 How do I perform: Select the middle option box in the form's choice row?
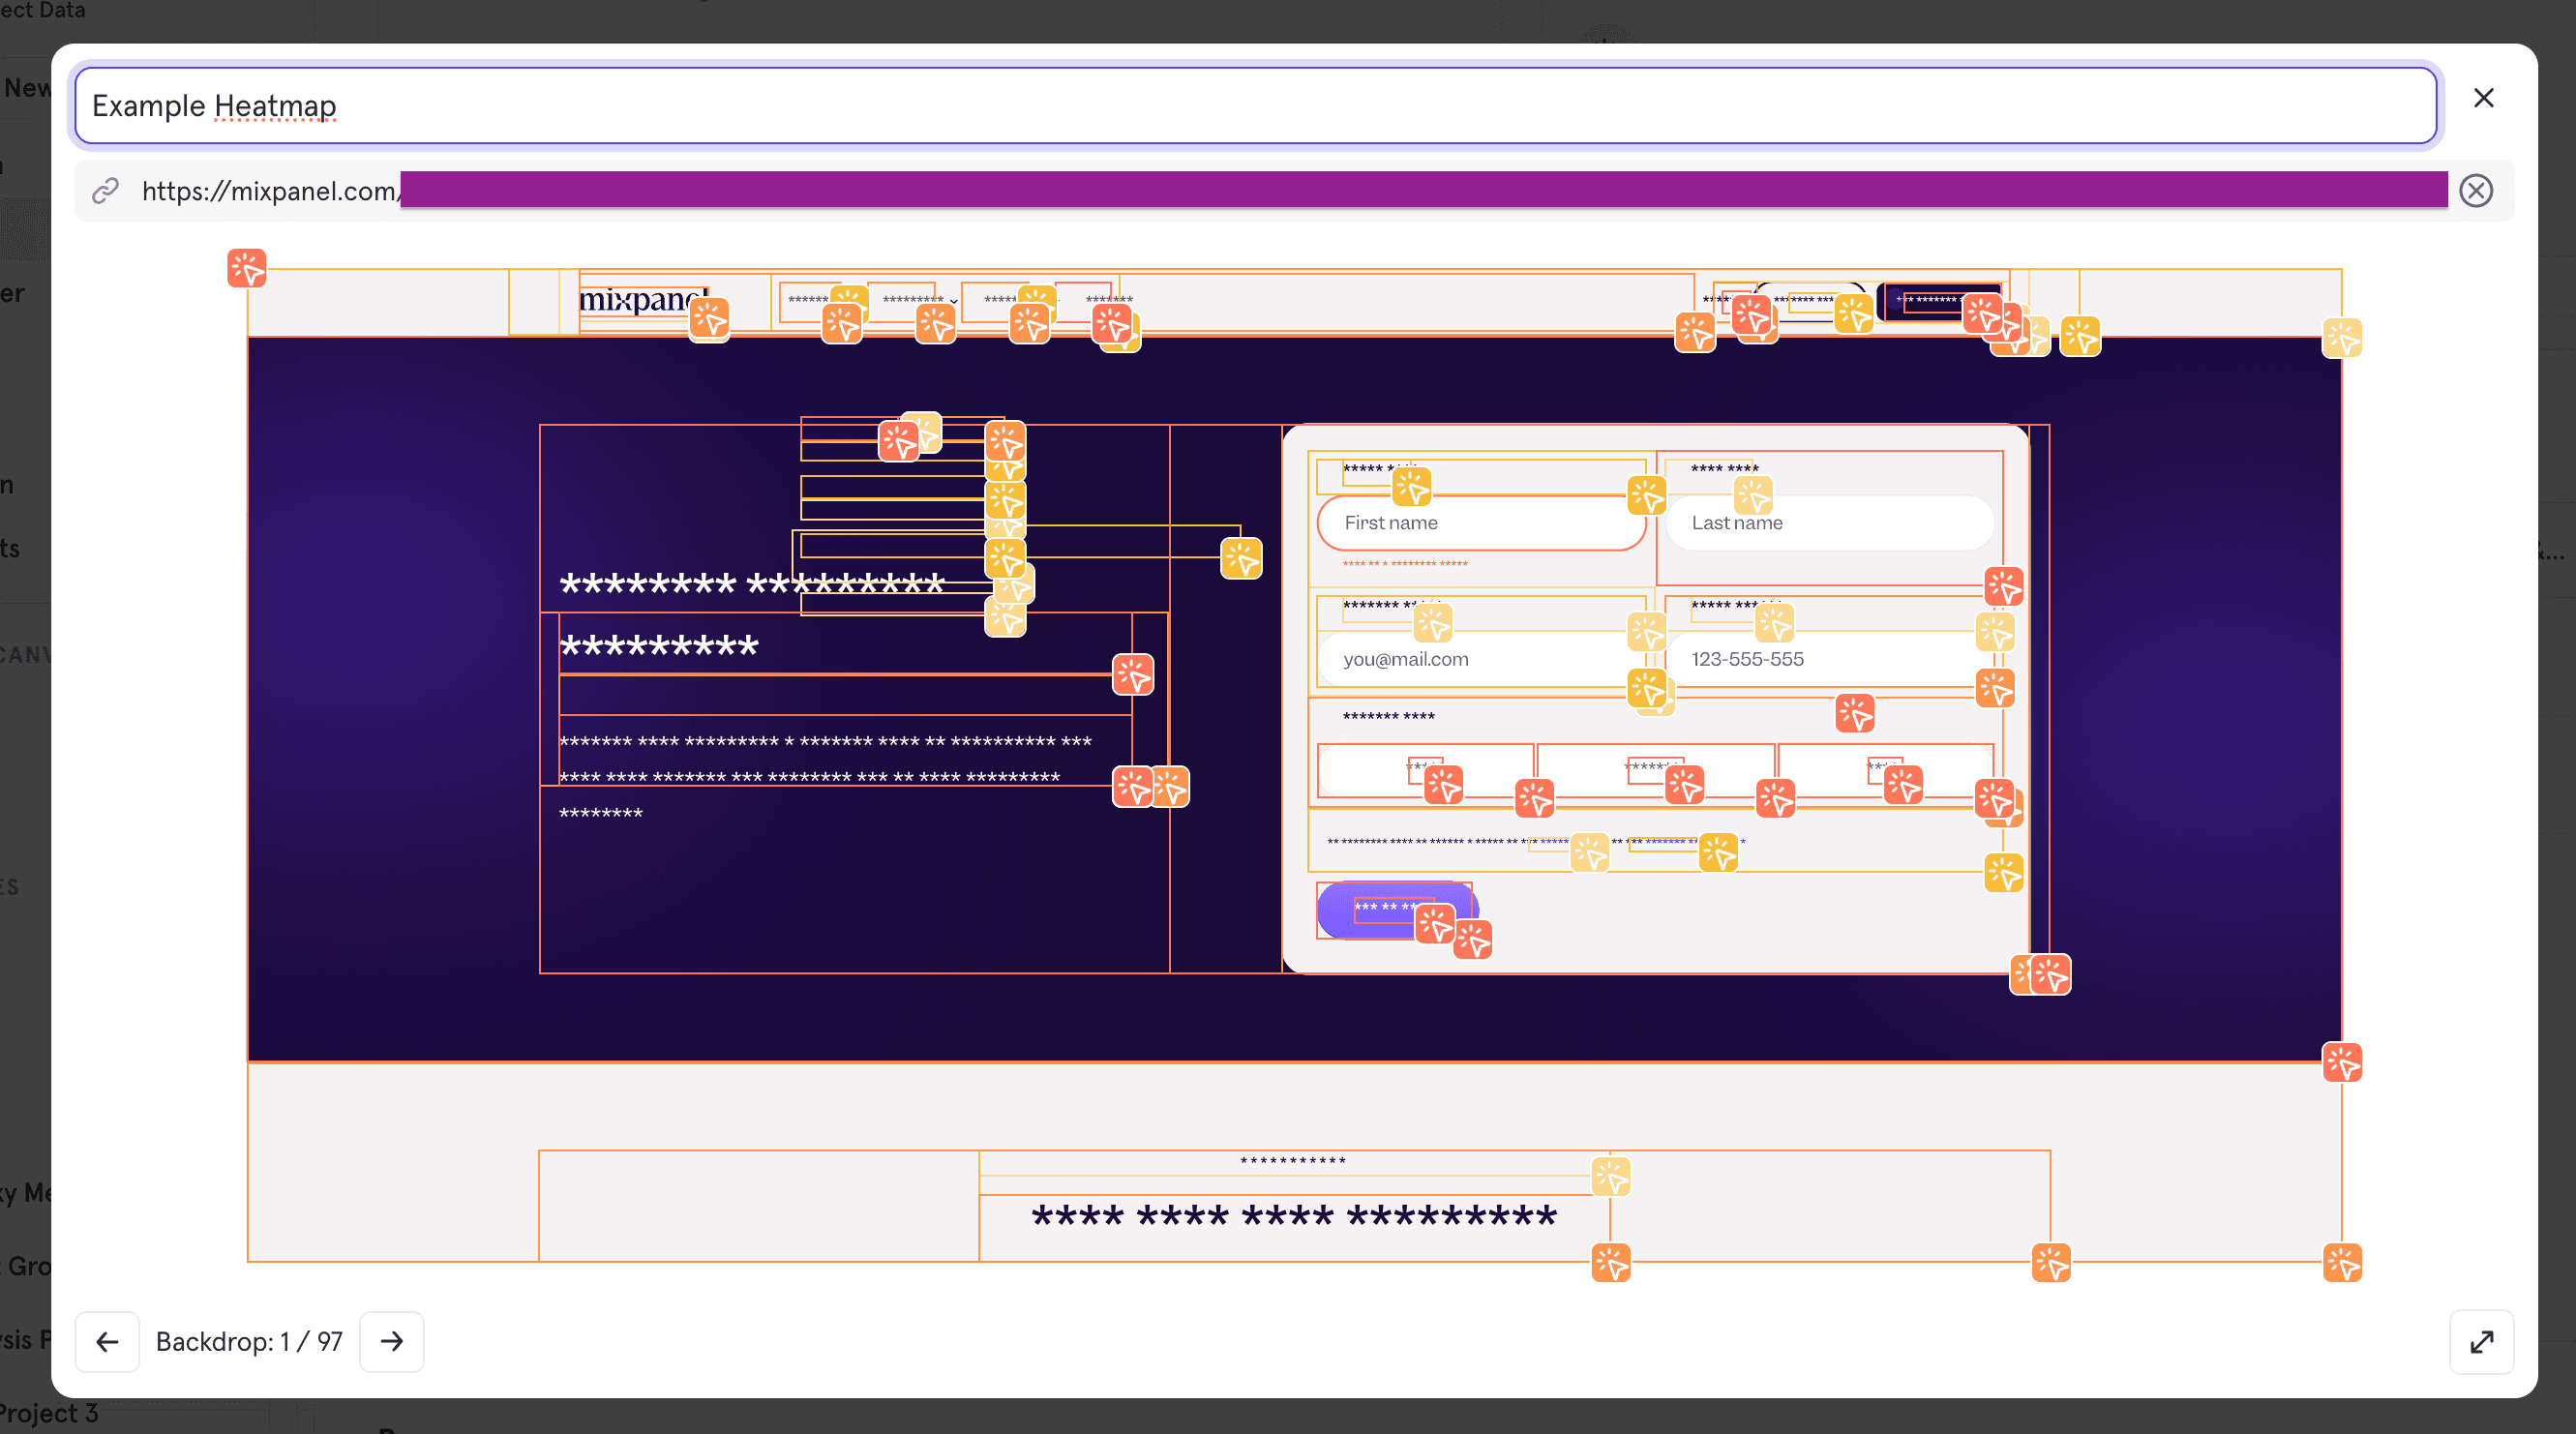1685,786
